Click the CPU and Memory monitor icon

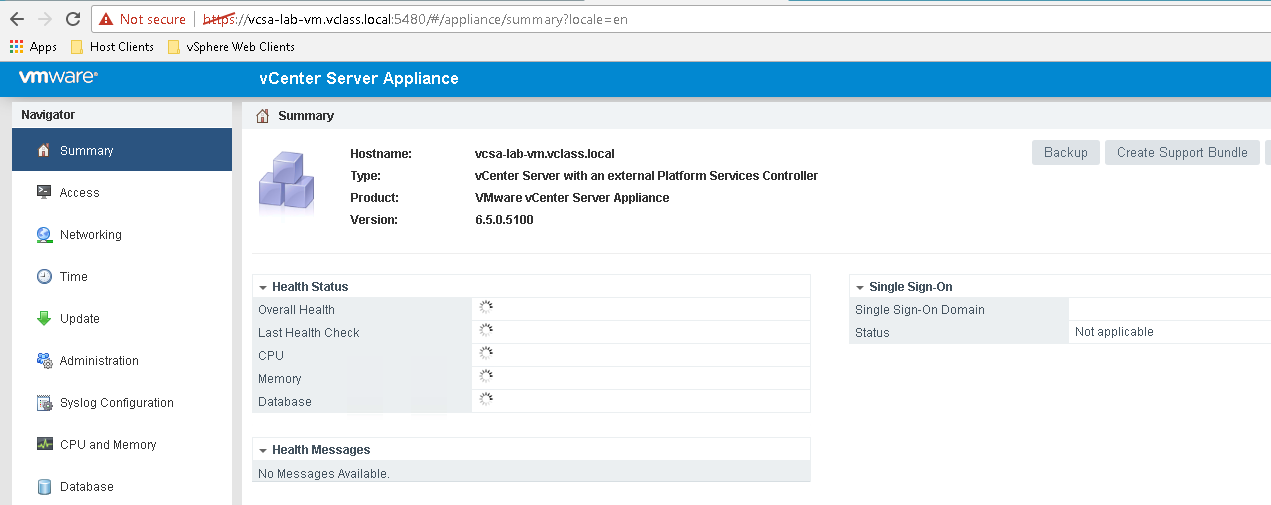point(44,445)
